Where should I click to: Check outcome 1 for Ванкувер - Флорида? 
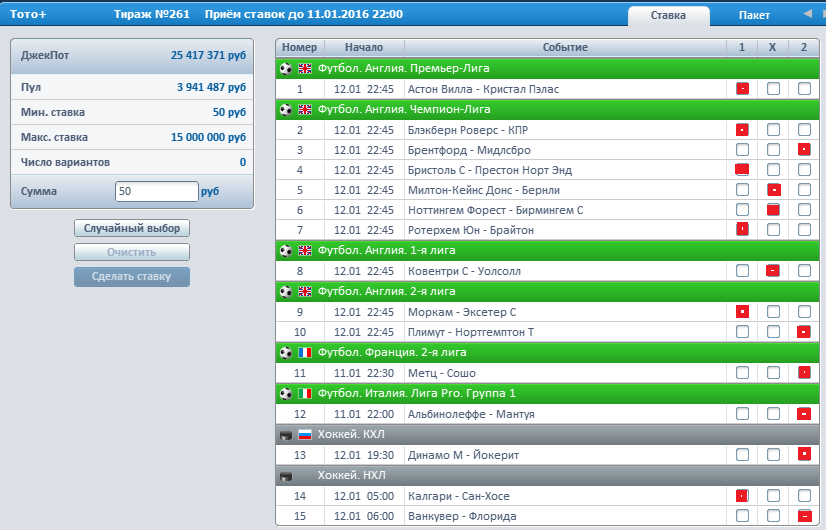(742, 516)
